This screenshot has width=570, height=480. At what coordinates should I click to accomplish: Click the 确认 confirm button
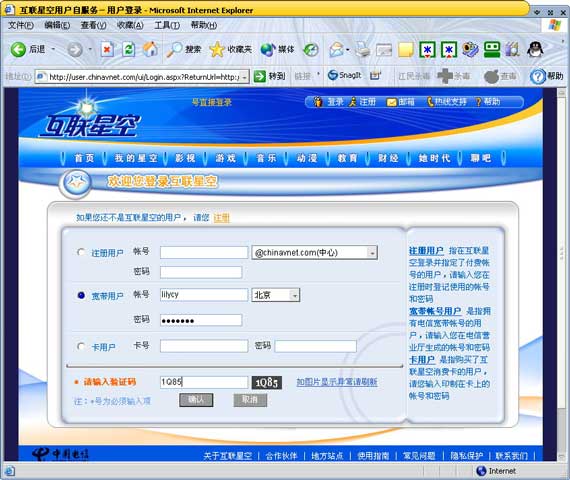[196, 400]
